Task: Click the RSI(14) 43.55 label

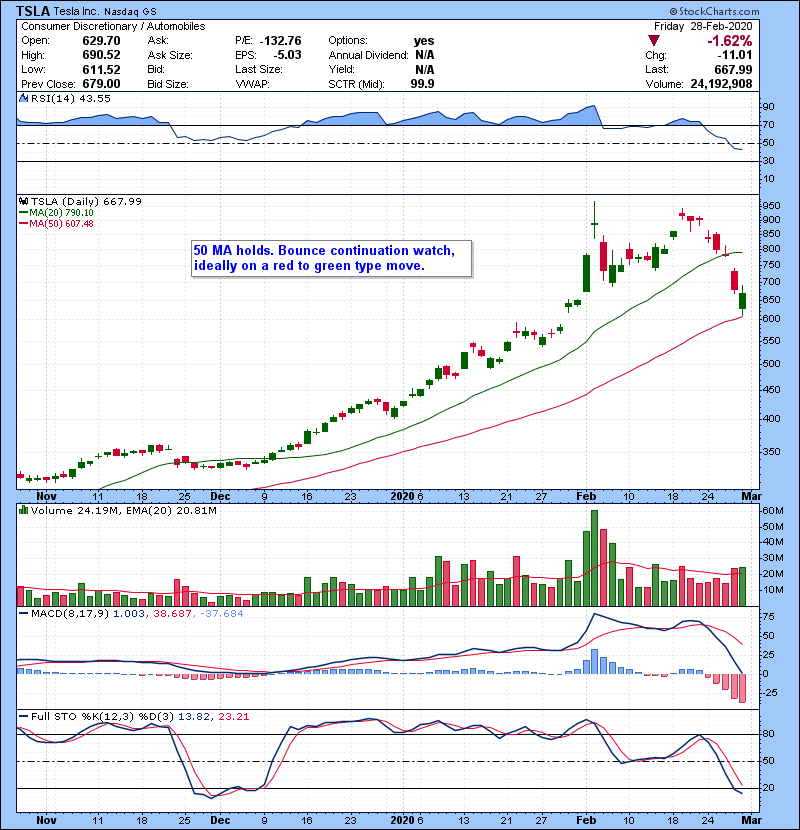Action: (70, 98)
